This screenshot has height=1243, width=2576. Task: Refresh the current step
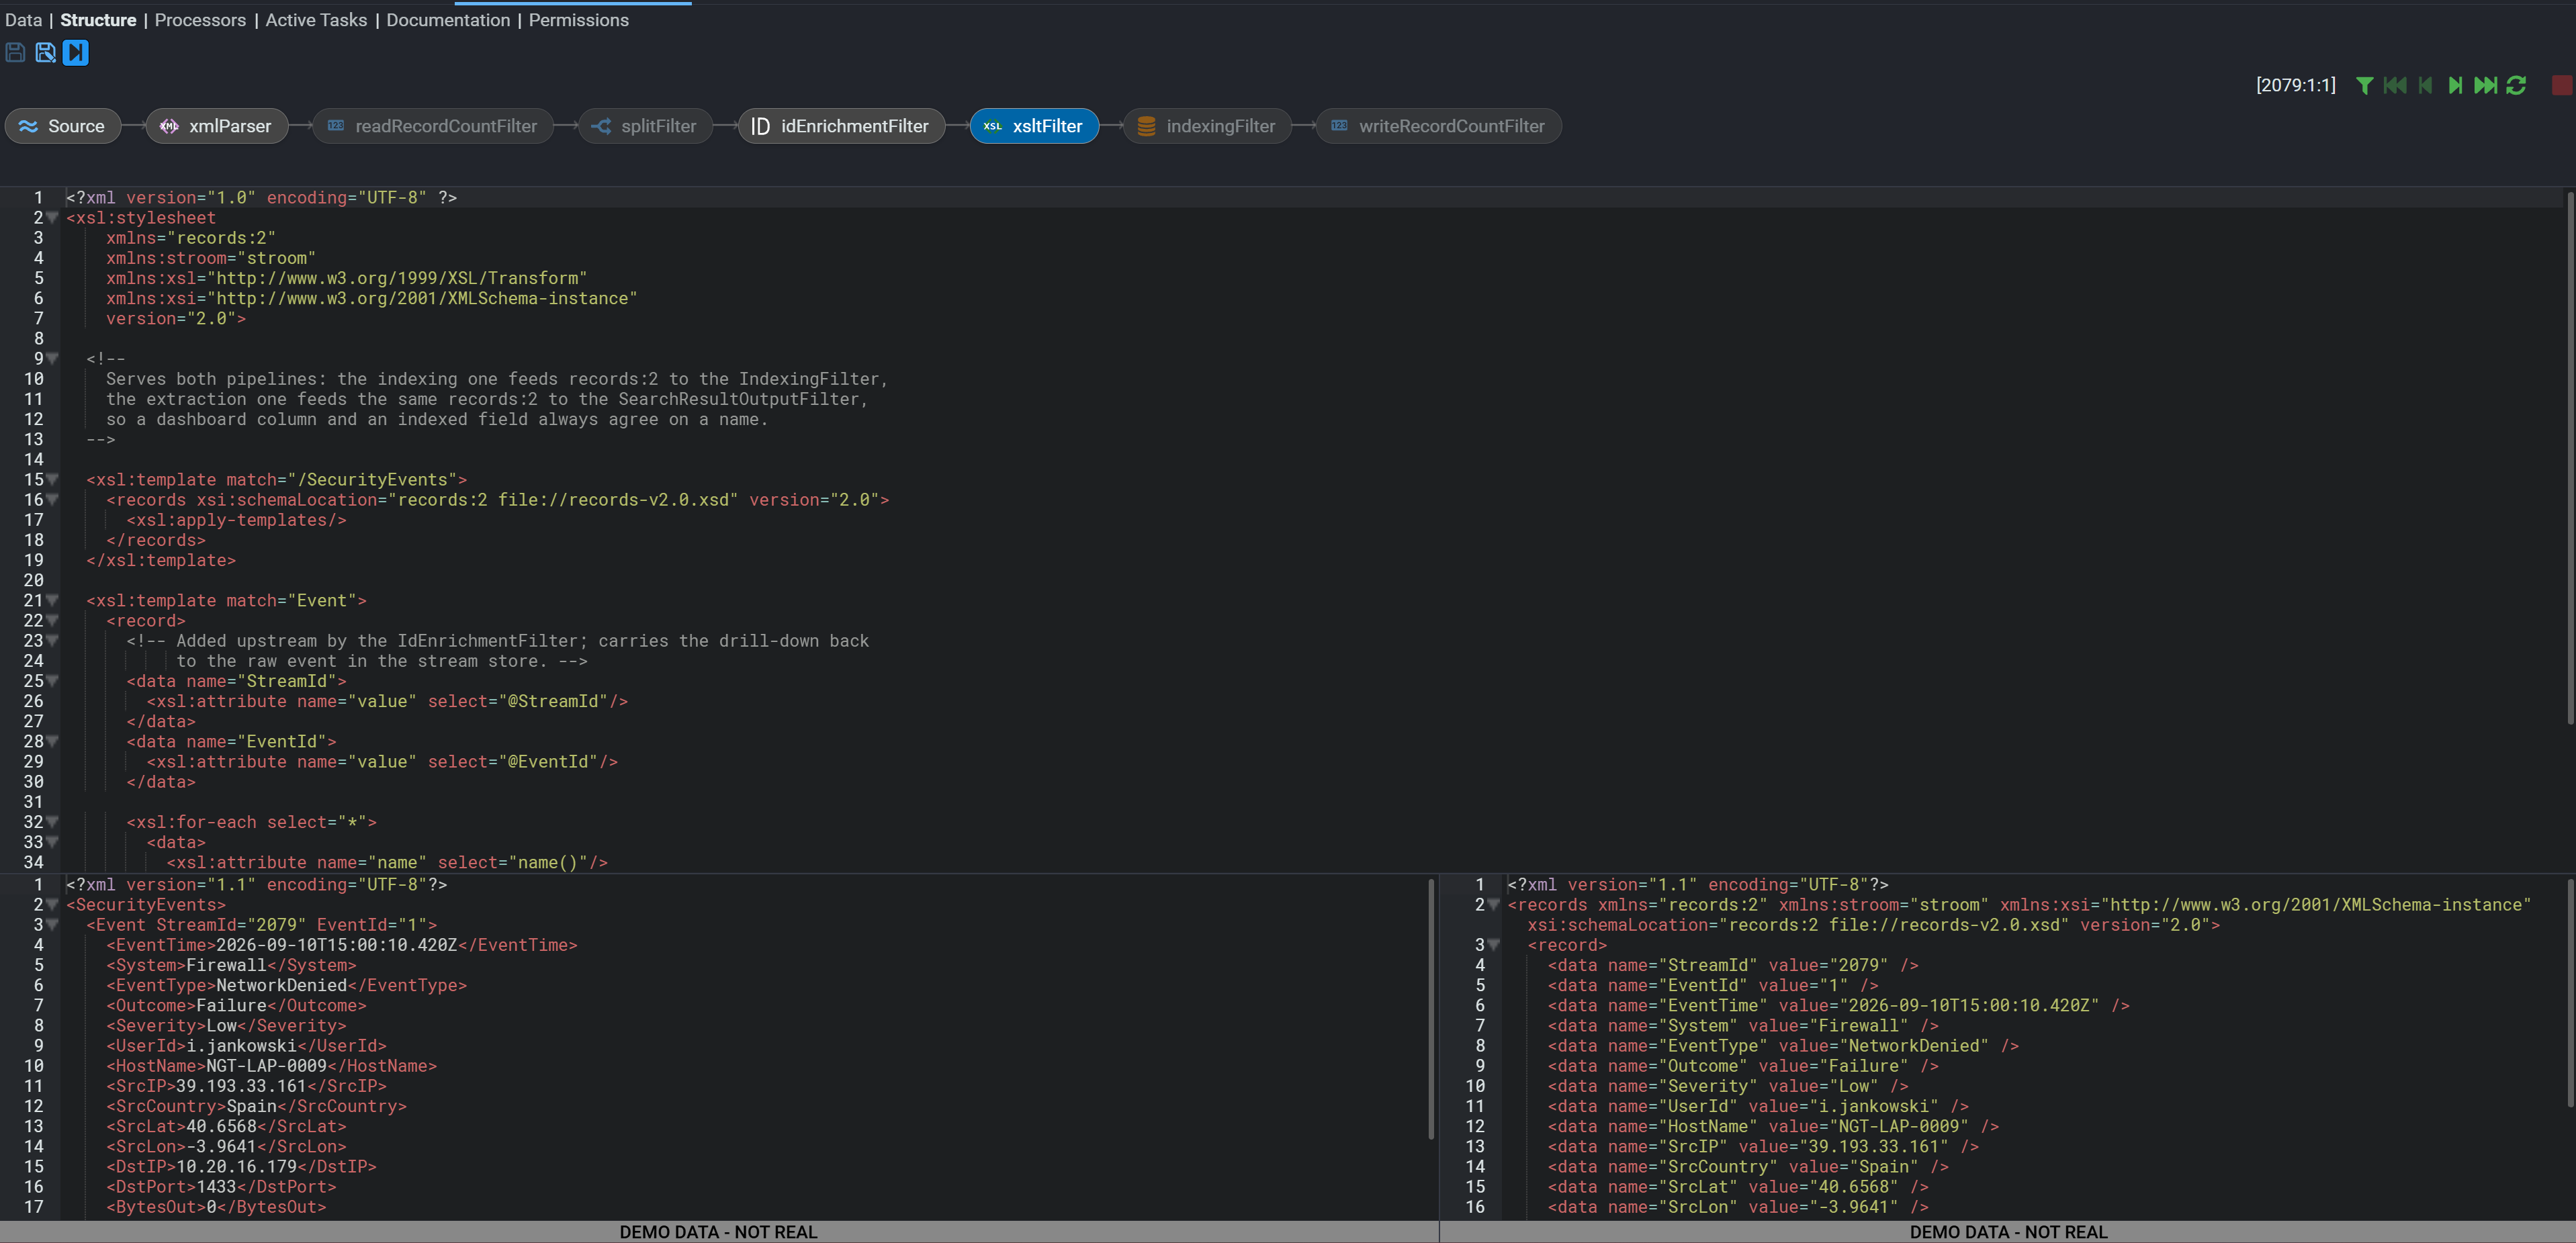pyautogui.click(x=2517, y=86)
